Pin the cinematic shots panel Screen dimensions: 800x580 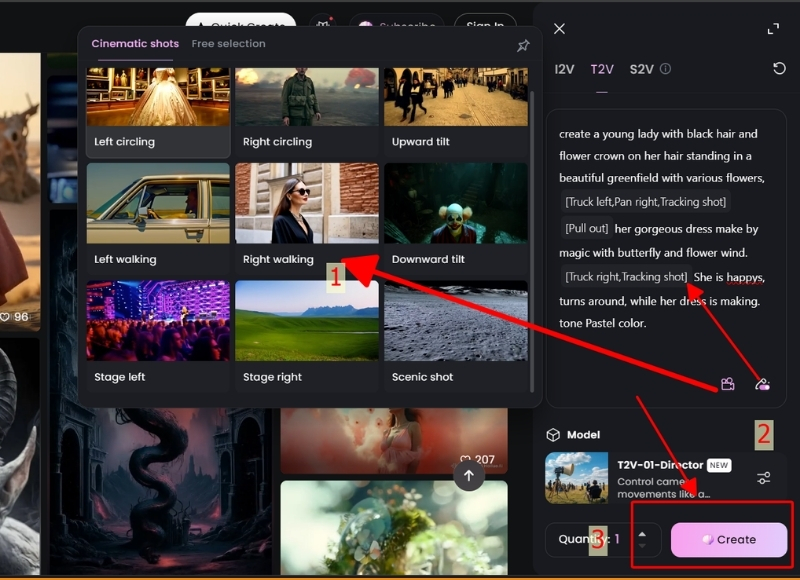523,45
